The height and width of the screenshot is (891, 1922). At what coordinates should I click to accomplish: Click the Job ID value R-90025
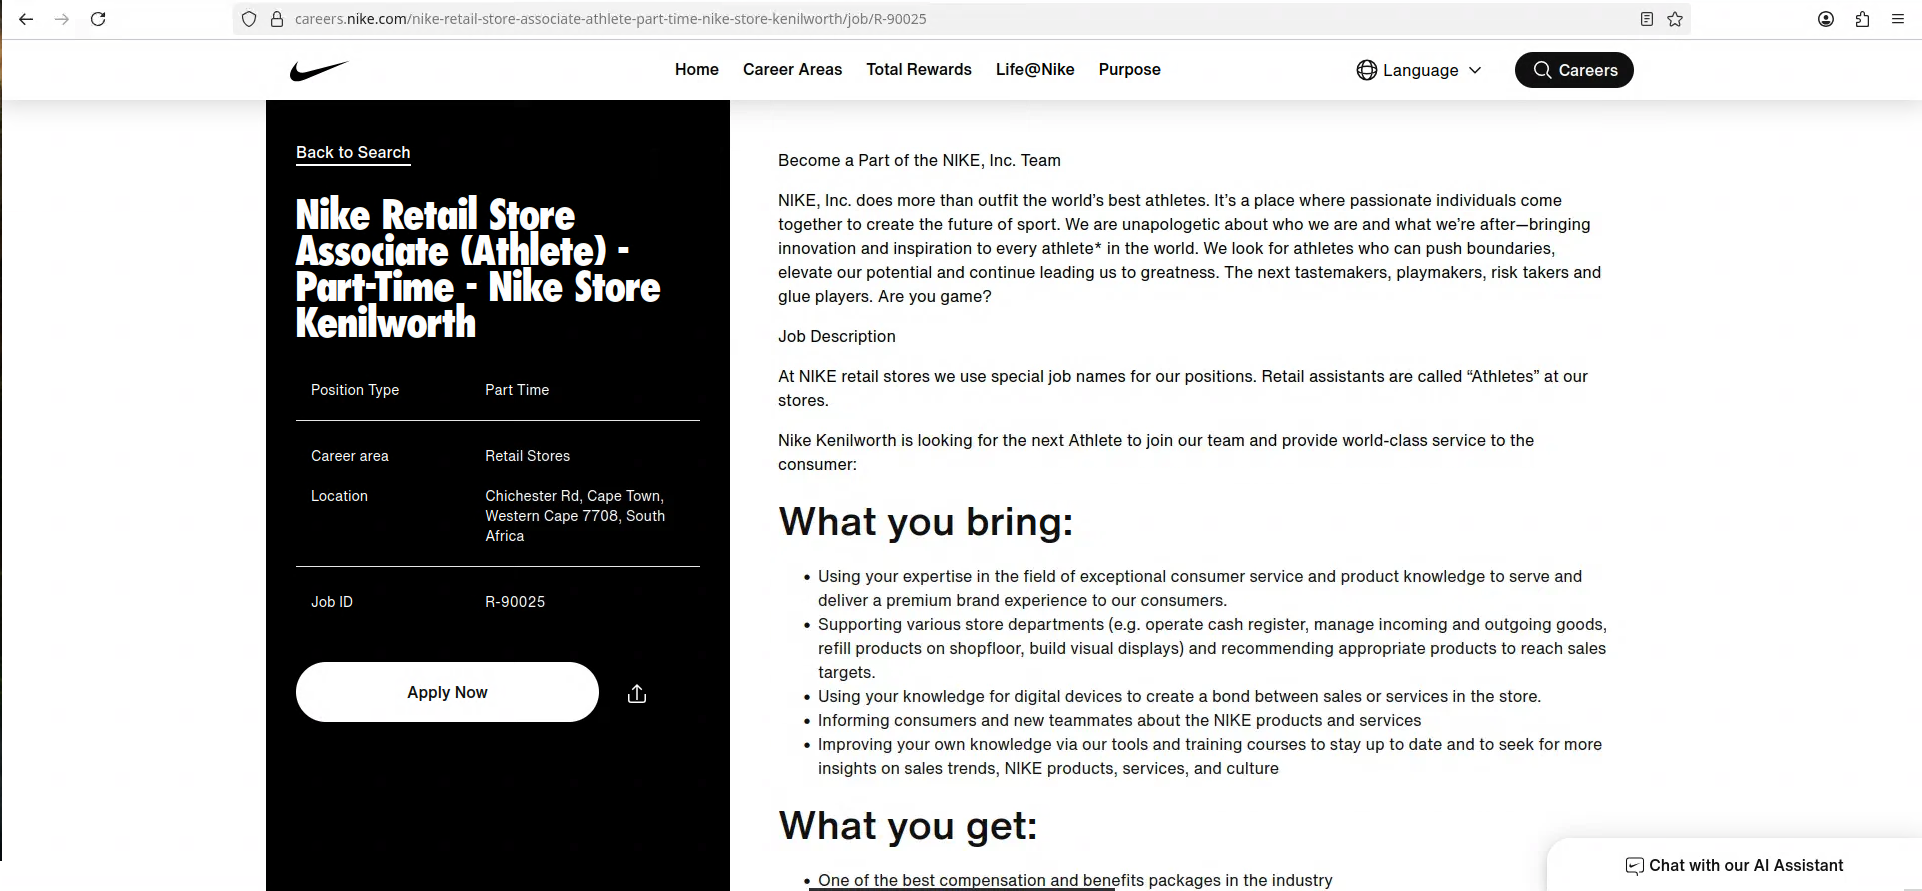tap(515, 602)
